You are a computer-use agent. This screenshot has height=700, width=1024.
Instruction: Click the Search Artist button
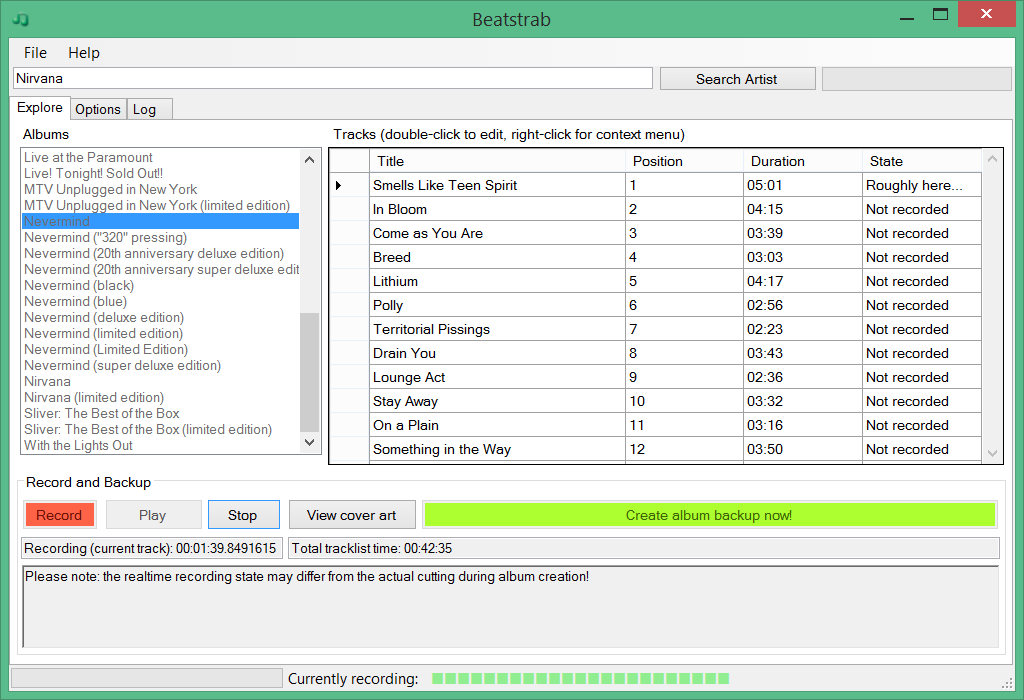(737, 79)
